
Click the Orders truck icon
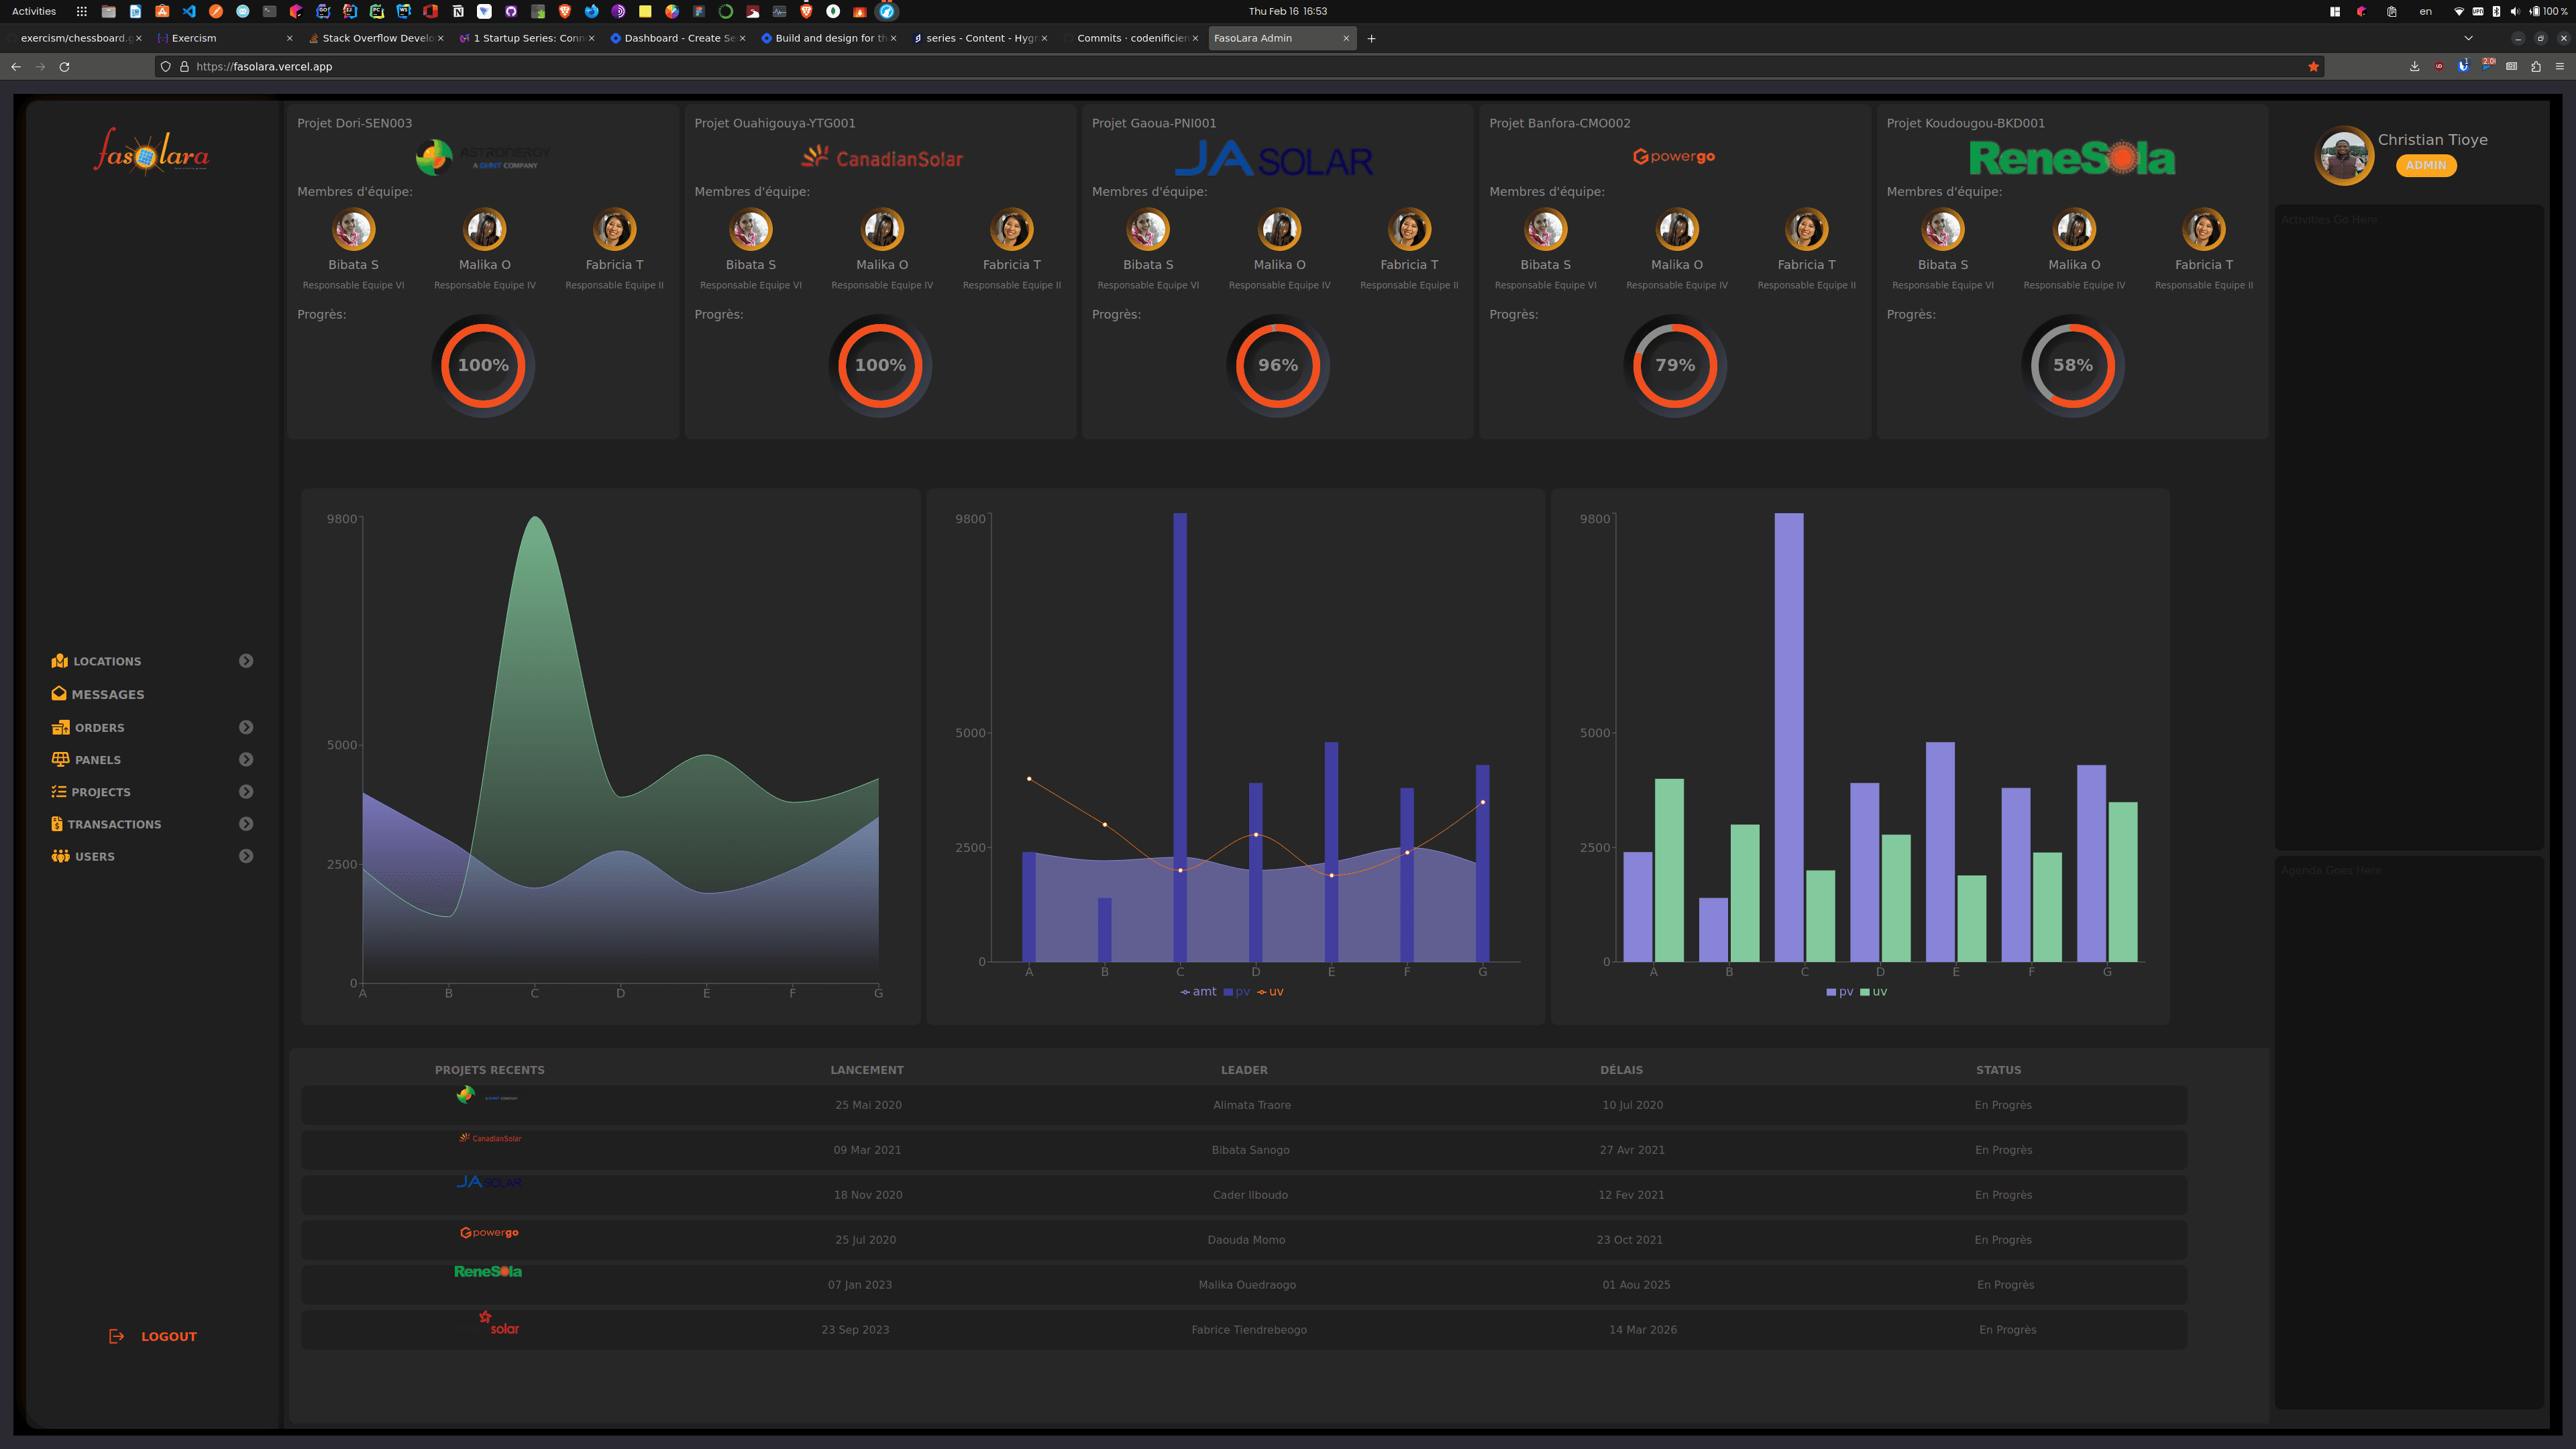[x=60, y=727]
